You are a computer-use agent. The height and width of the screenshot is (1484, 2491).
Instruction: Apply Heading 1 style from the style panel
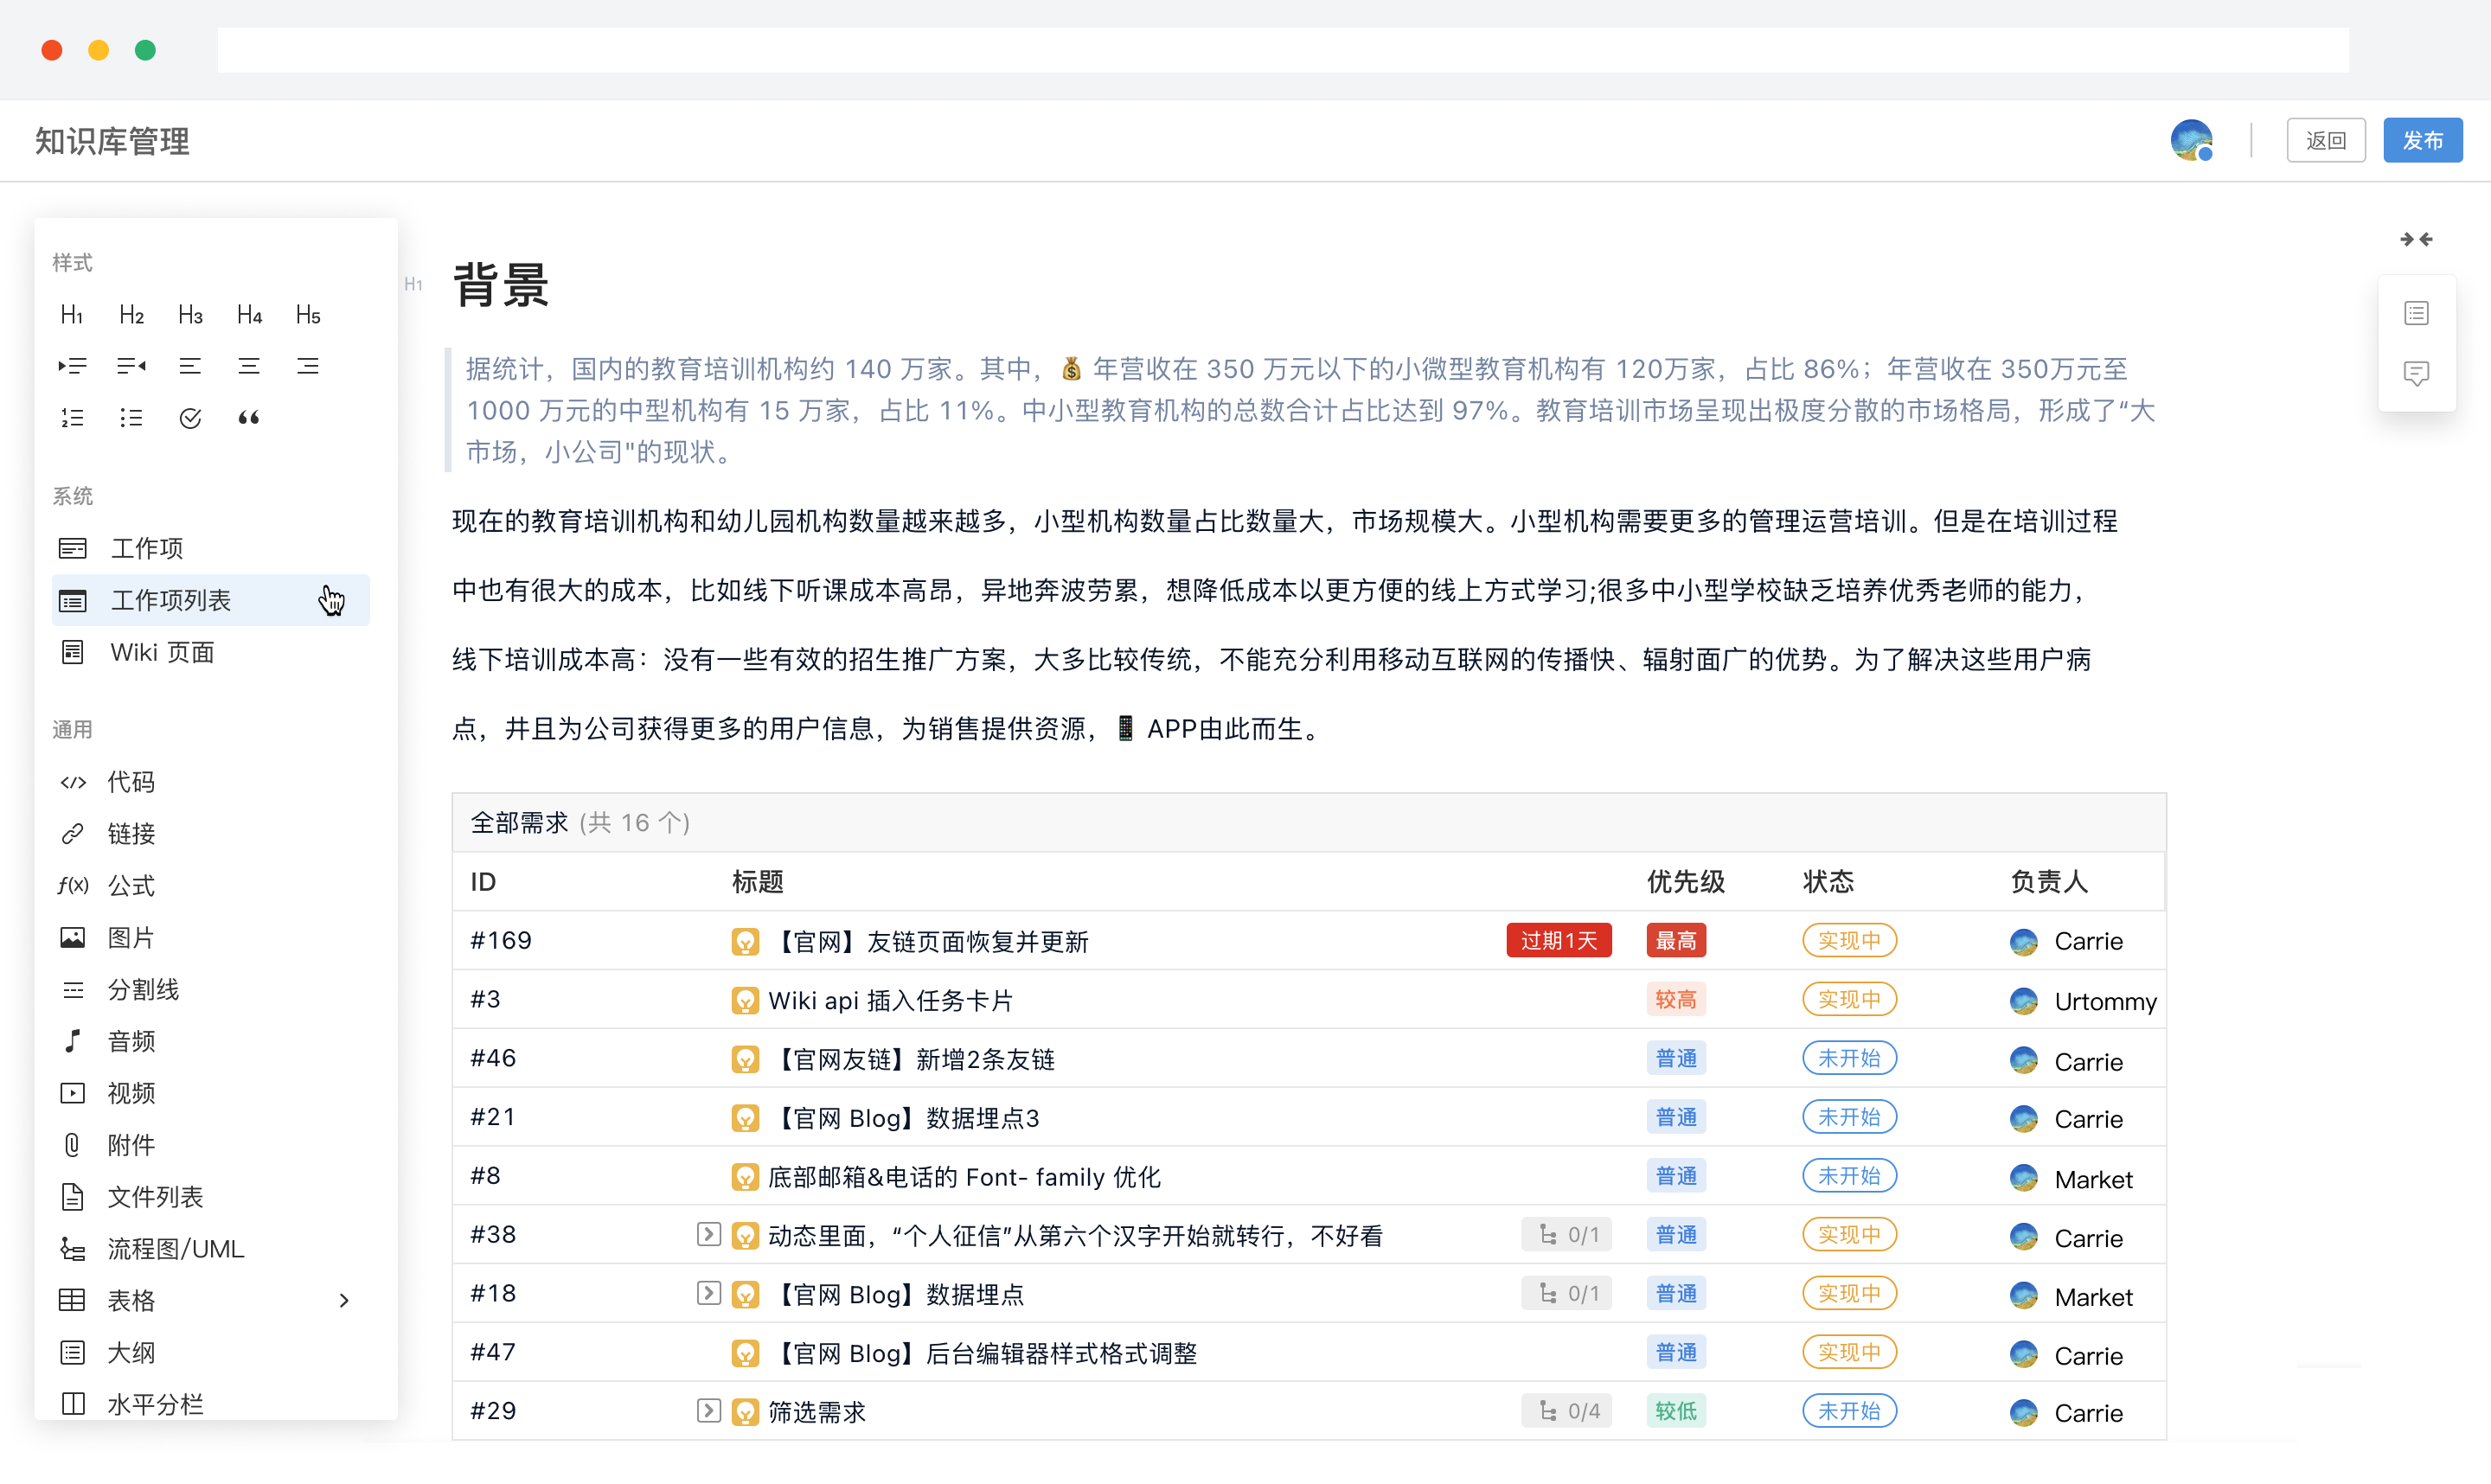[x=71, y=314]
